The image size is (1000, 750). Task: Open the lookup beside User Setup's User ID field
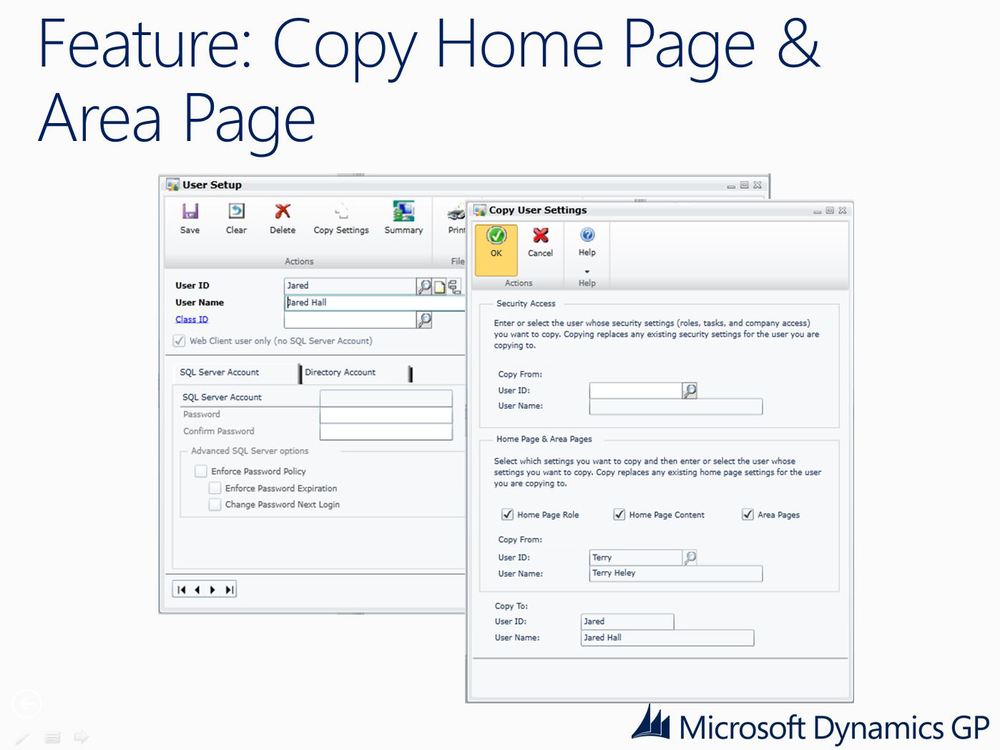tap(424, 286)
